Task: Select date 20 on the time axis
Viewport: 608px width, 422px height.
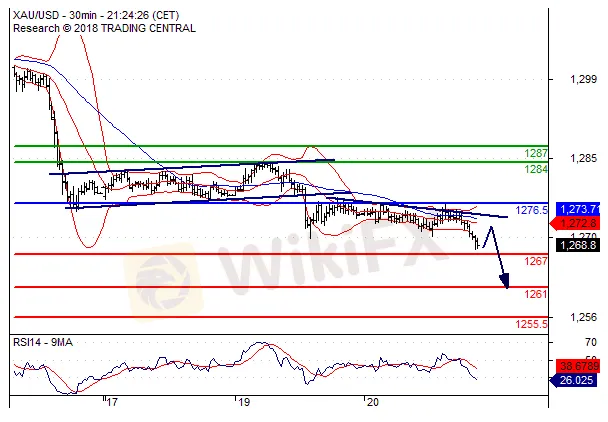Action: coord(372,402)
